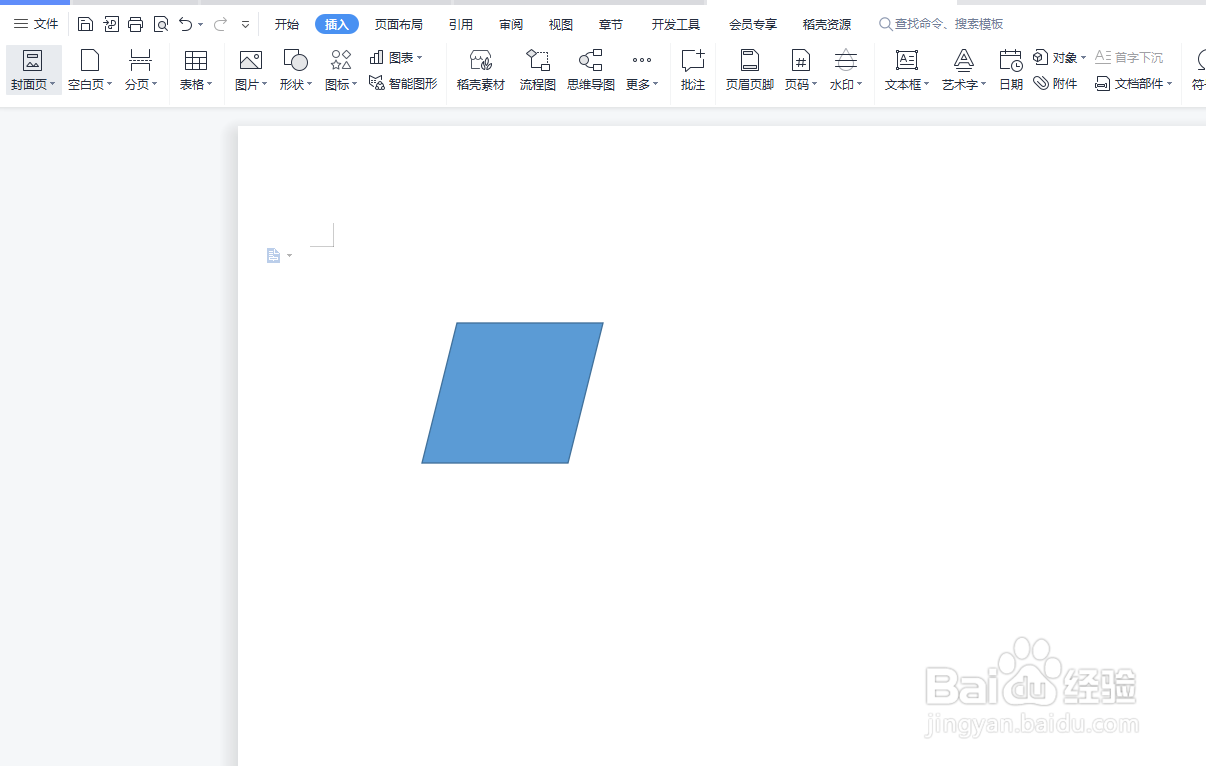The image size is (1206, 766).
Task: Click the save document icon
Action: click(86, 24)
